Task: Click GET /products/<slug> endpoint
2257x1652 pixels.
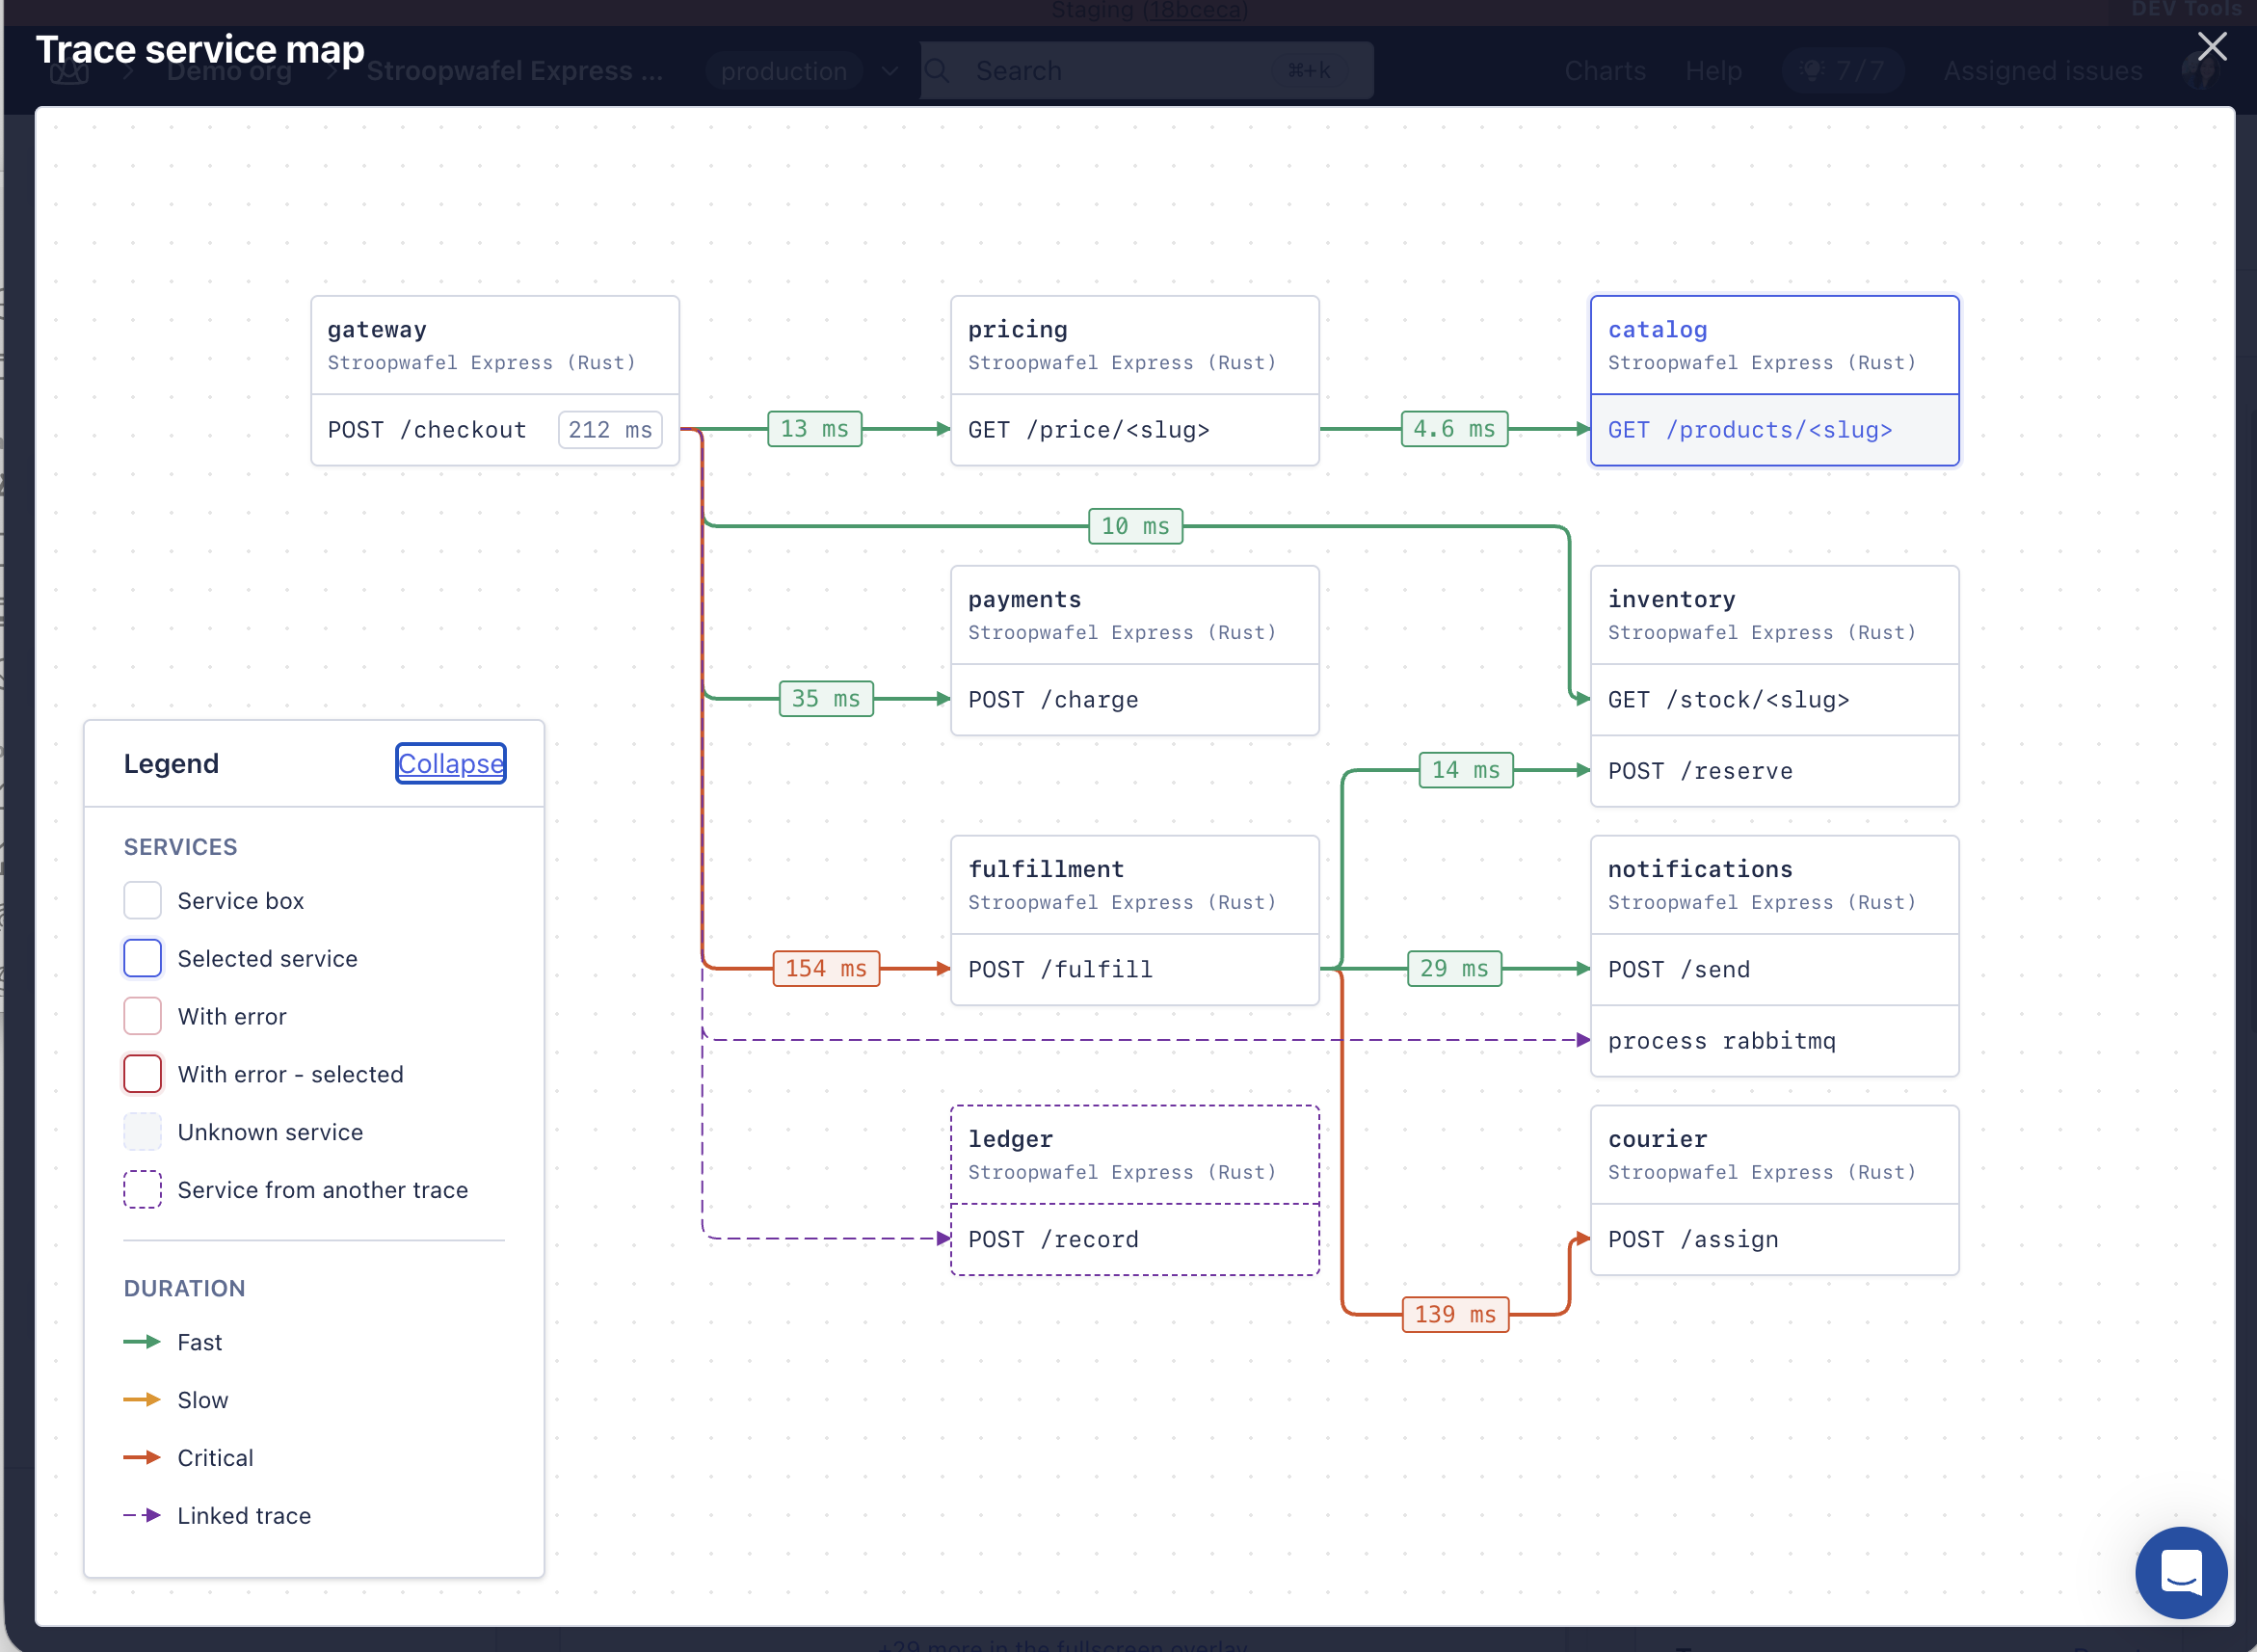Action: (1774, 430)
